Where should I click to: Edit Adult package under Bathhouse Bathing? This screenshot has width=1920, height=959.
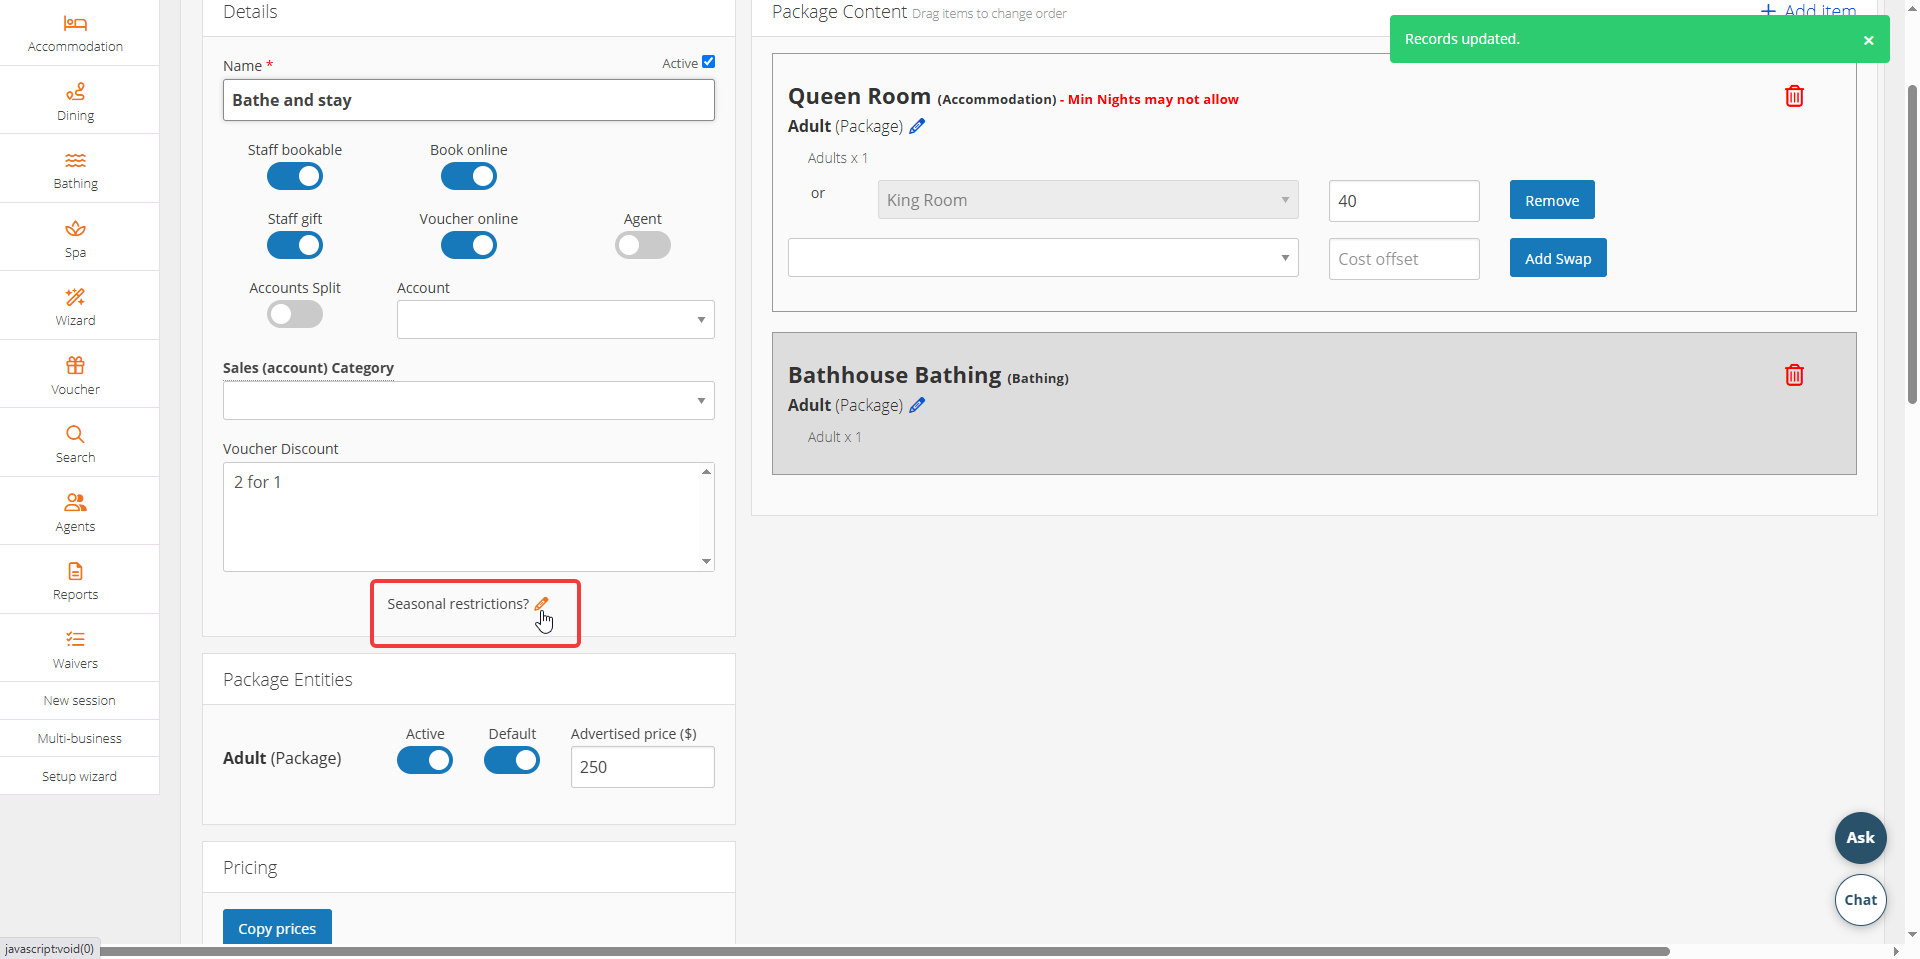click(917, 405)
